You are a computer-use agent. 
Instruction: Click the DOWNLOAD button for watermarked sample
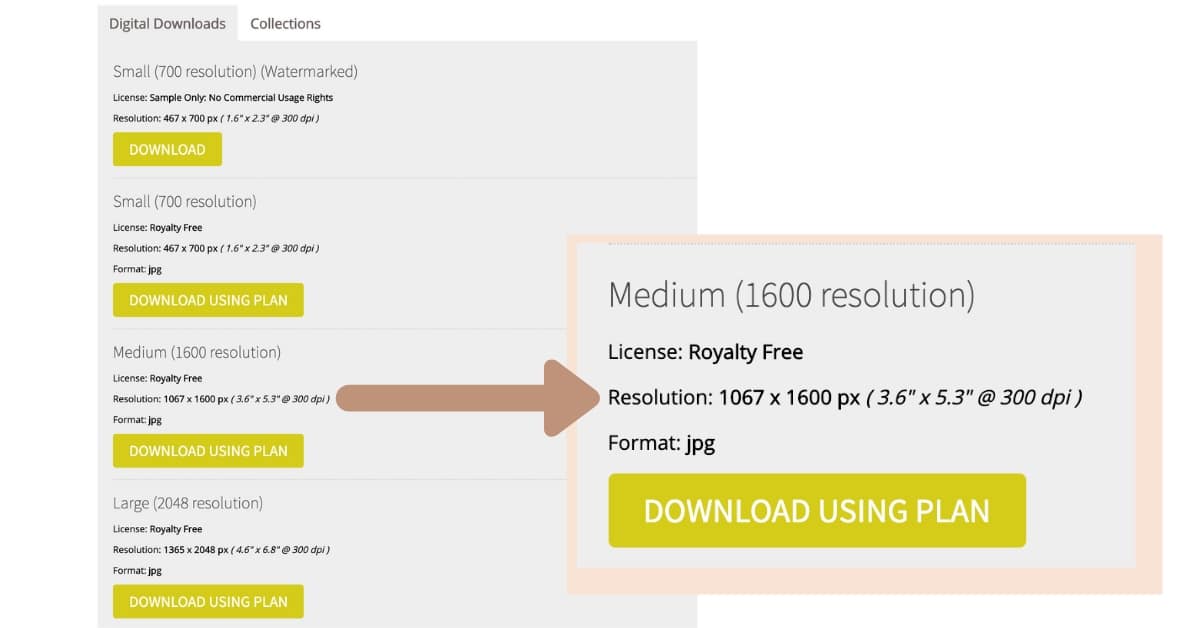click(167, 149)
